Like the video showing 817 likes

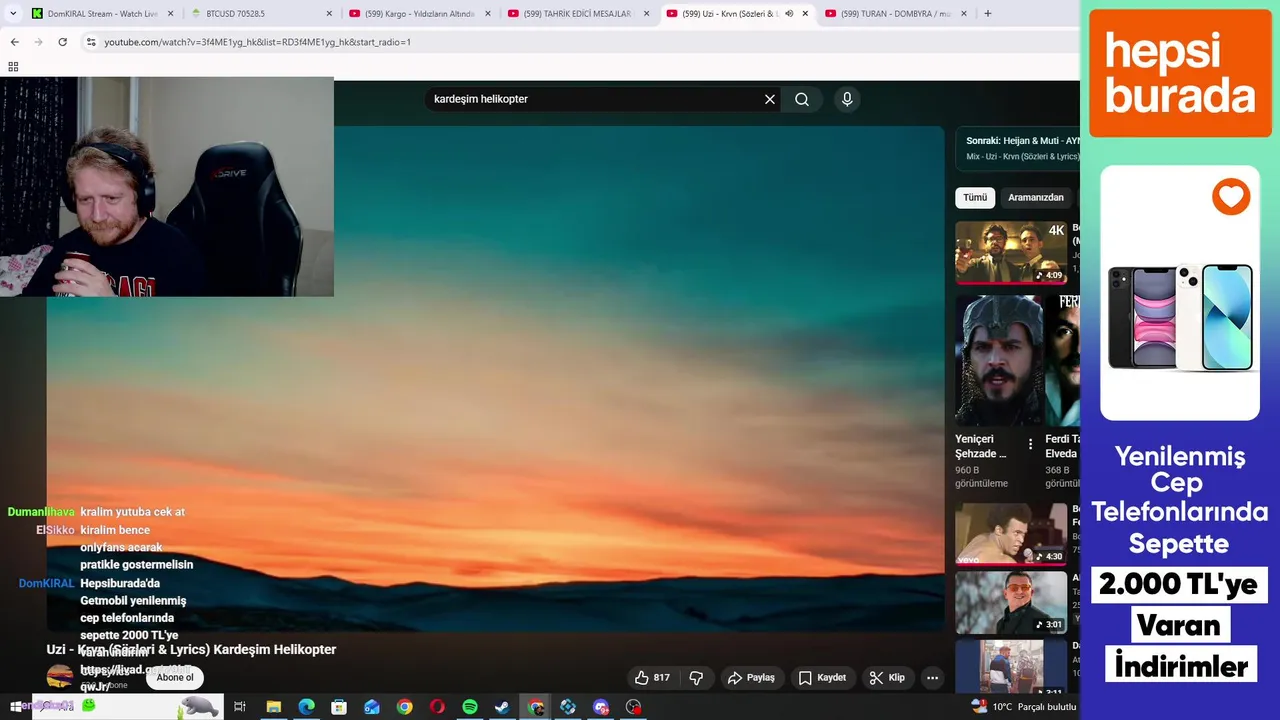tap(651, 678)
